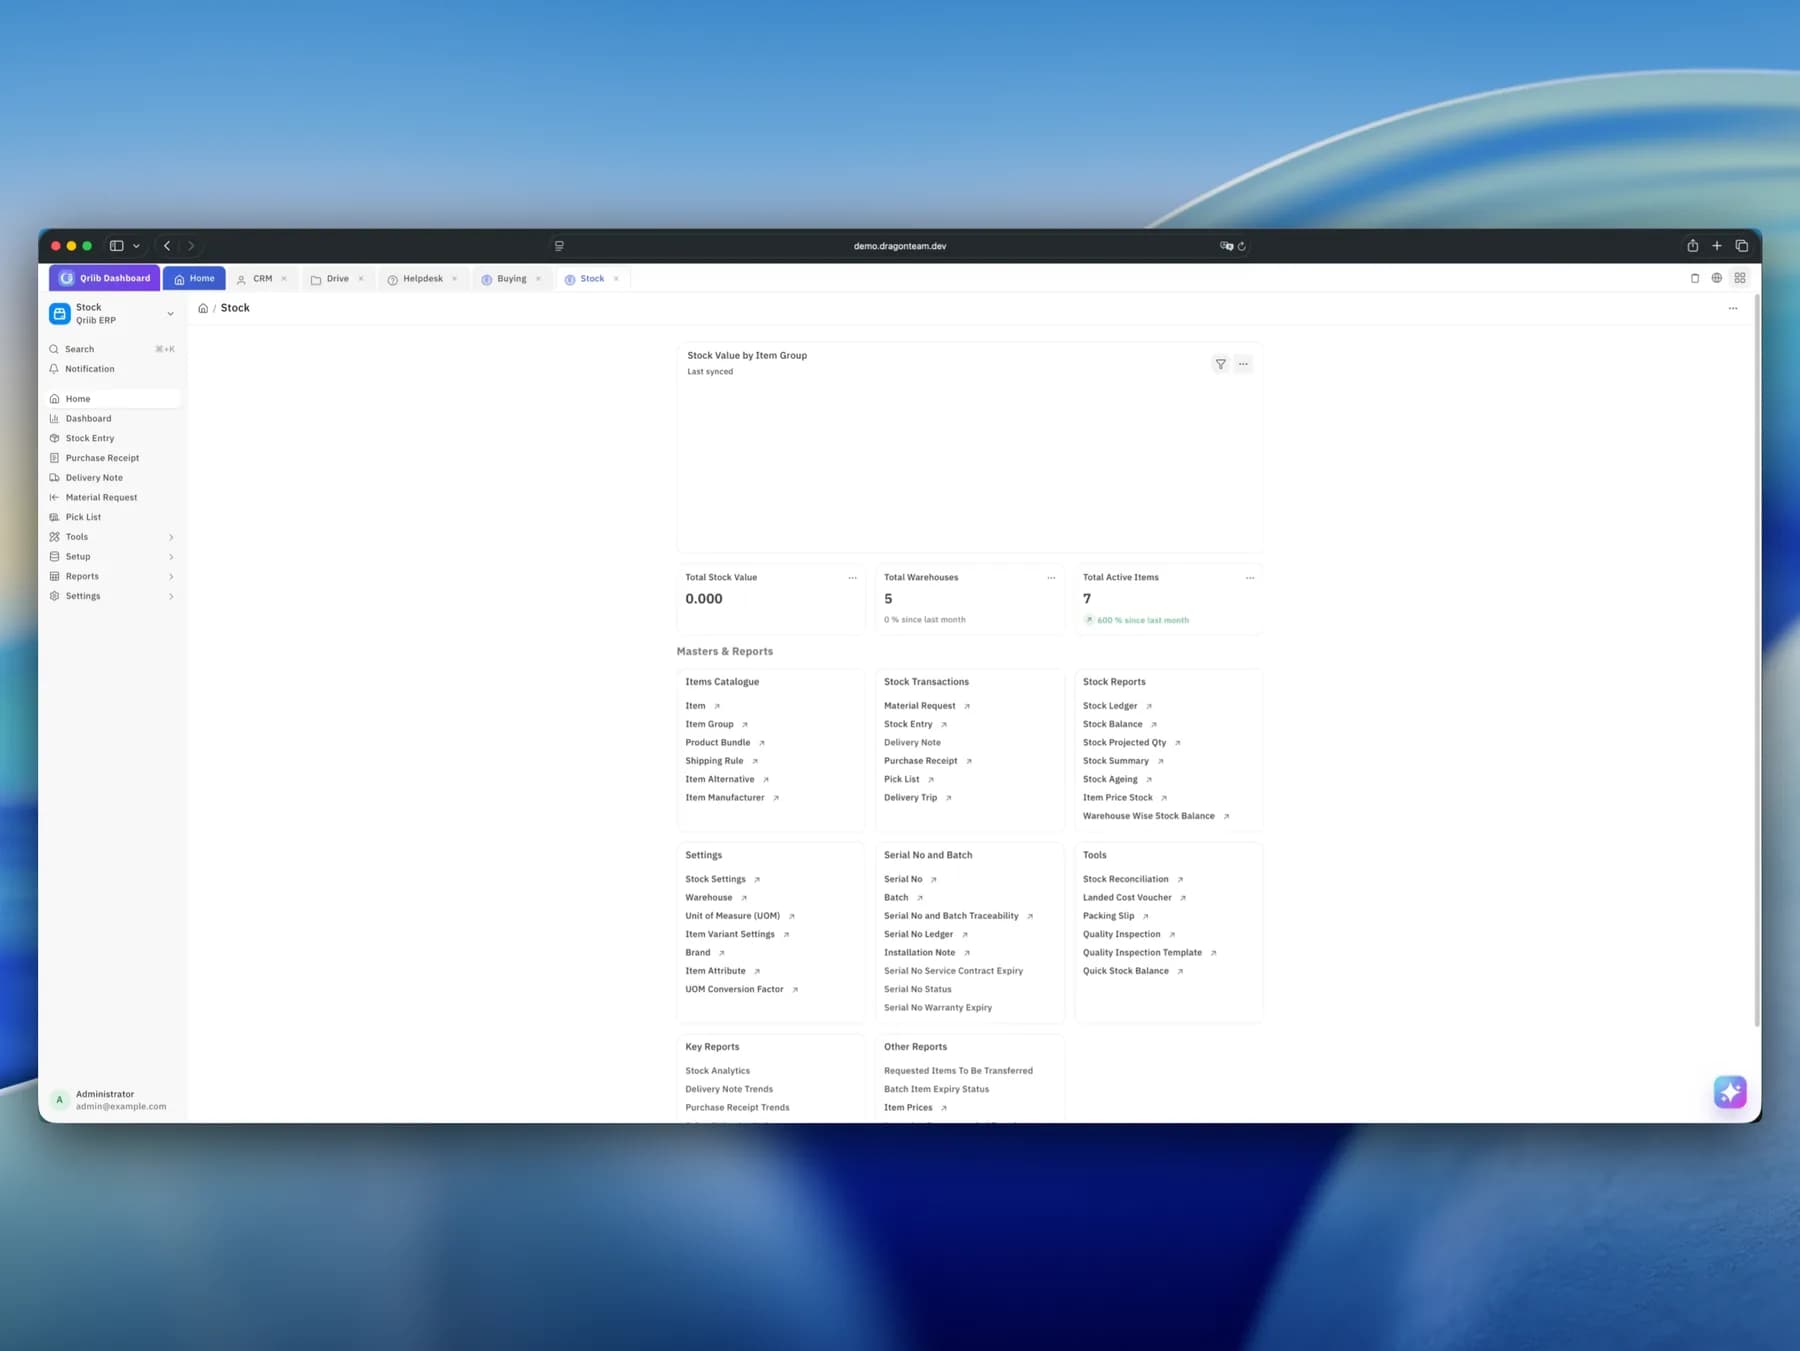Go back with the browser back arrow
This screenshot has height=1351, width=1800.
pyautogui.click(x=167, y=246)
